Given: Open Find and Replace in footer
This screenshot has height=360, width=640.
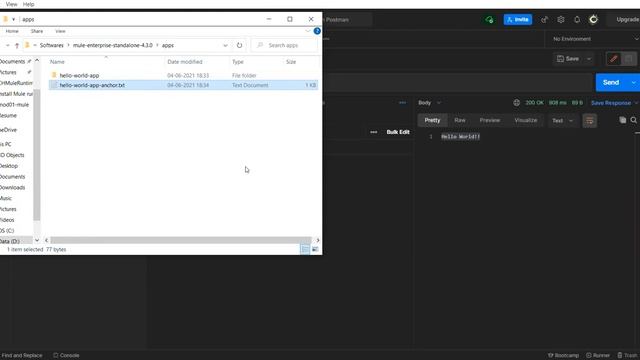Looking at the screenshot, I should pyautogui.click(x=22, y=356).
